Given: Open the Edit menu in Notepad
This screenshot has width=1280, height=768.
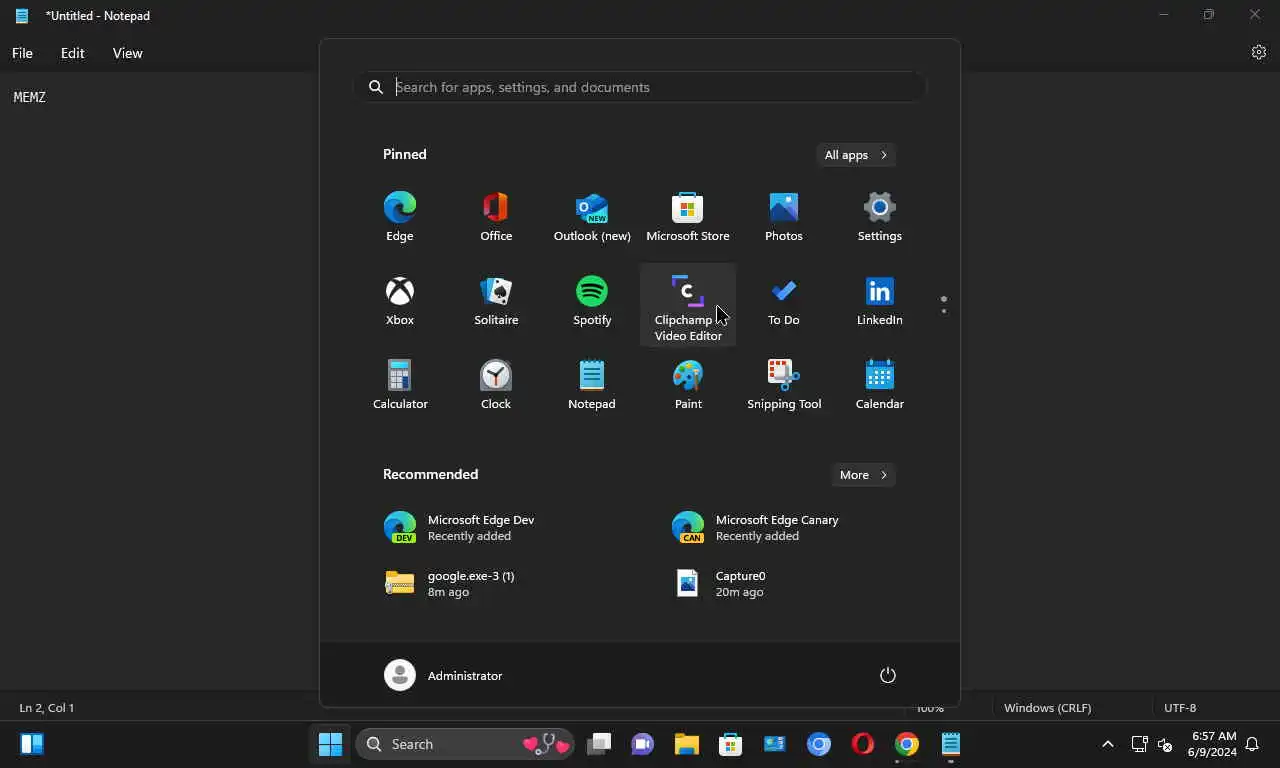Looking at the screenshot, I should [x=73, y=53].
